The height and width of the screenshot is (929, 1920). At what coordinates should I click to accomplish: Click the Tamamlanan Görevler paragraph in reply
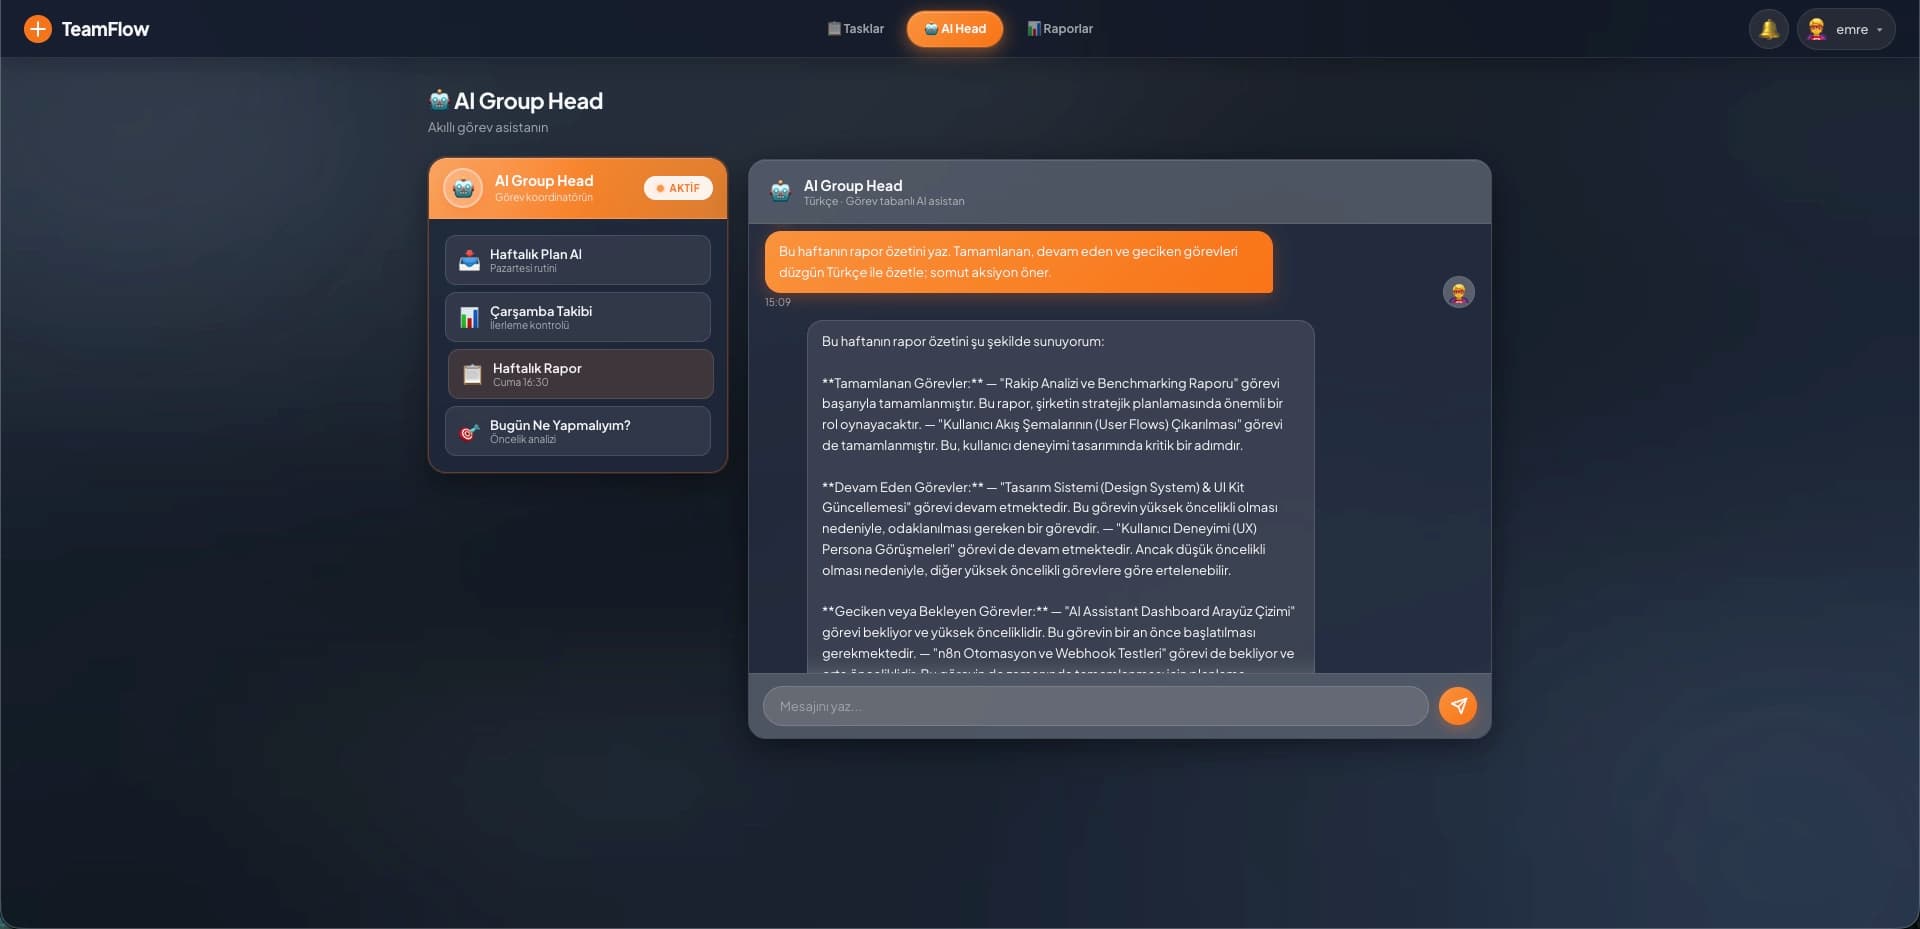click(x=1052, y=414)
